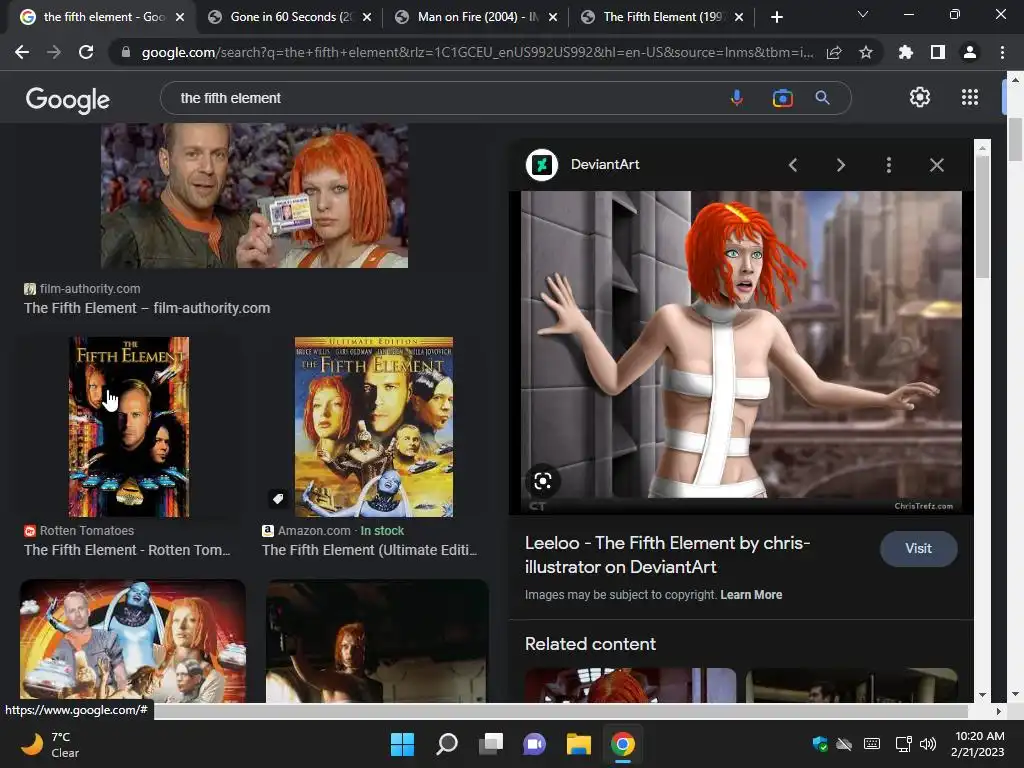Image resolution: width=1024 pixels, height=768 pixels.
Task: Open the volume tray icon
Action: point(927,744)
